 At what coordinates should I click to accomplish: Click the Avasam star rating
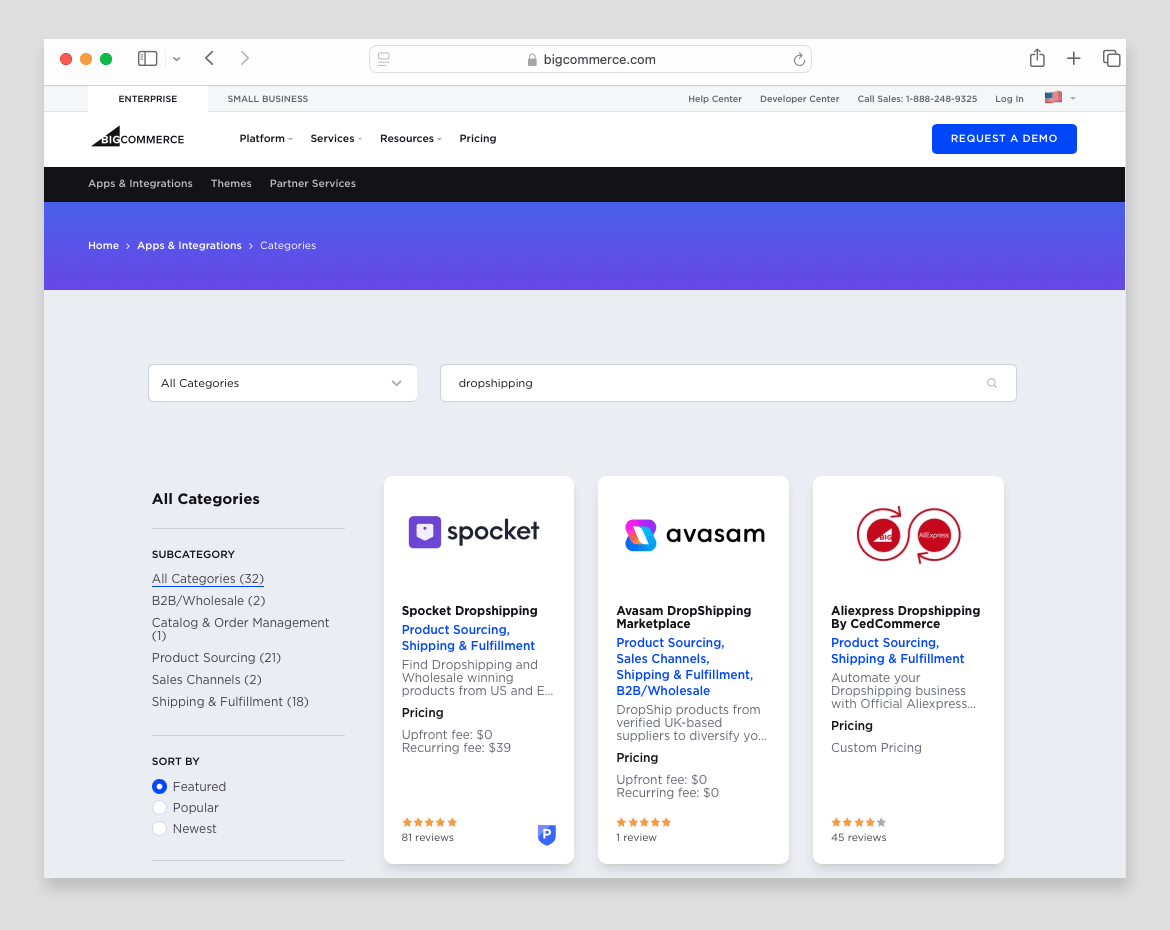(643, 823)
